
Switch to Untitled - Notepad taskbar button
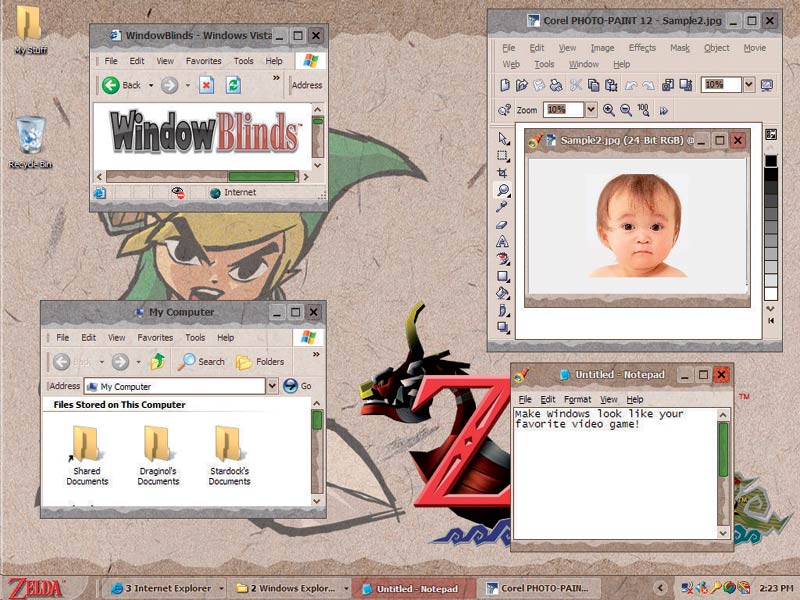(411, 588)
